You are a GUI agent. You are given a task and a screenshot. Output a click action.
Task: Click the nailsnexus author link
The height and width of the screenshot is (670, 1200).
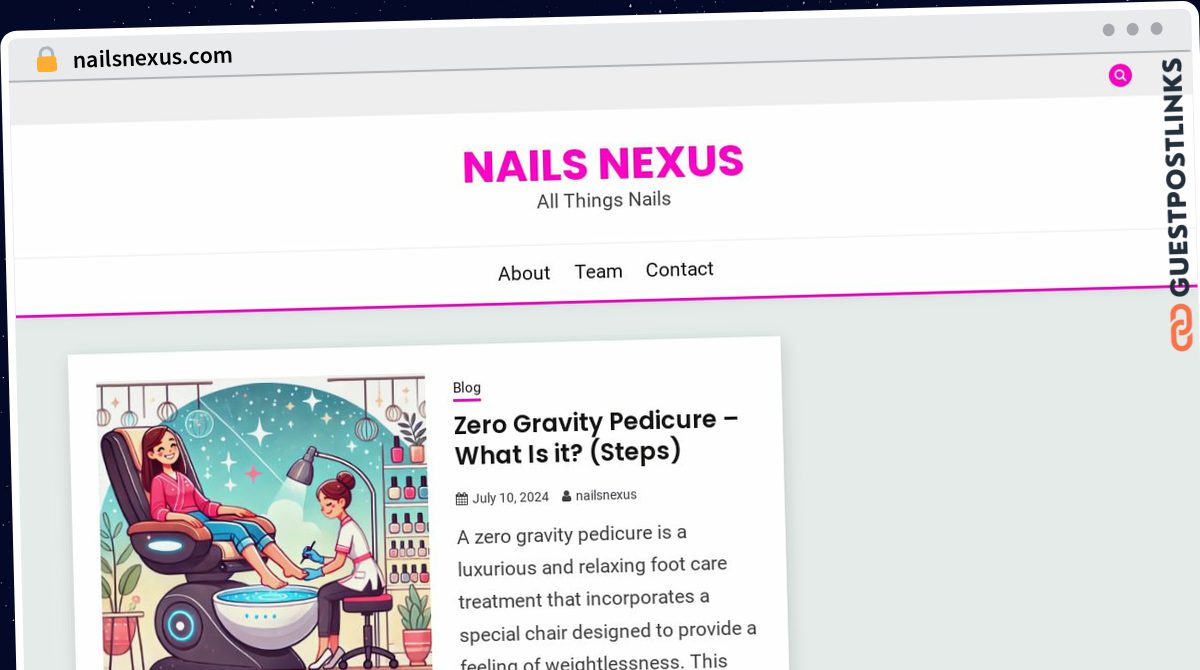[x=606, y=495]
